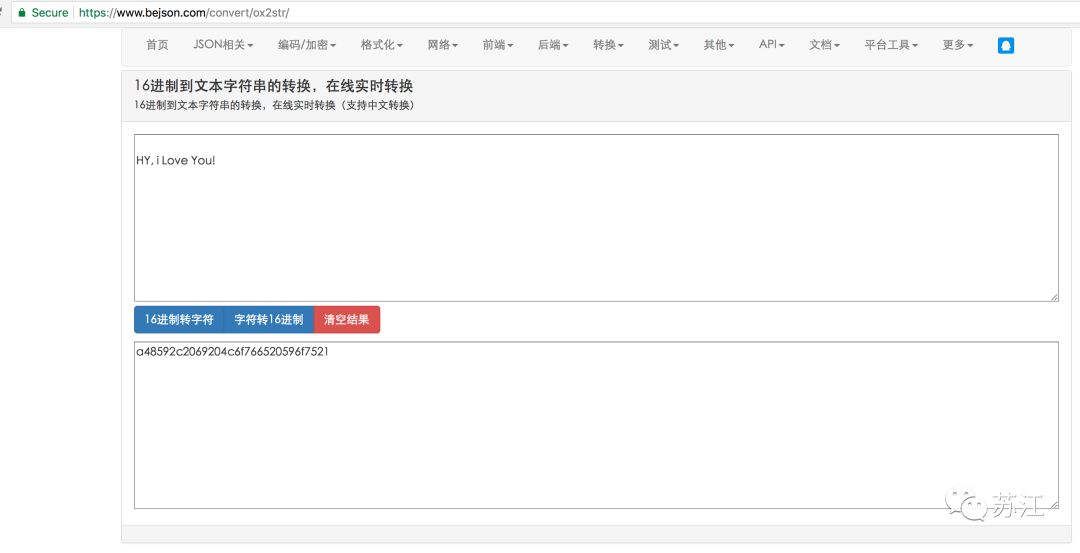This screenshot has height=553, width=1080.
Task: Focus the lower hex result textarea
Action: coord(596,425)
